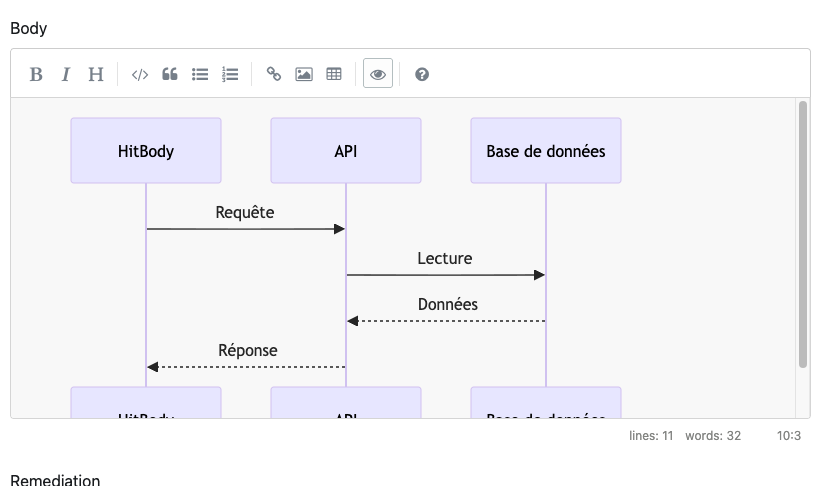Screen dimensions: 837x486
Task: Insert an image using the picture icon
Action: click(304, 74)
